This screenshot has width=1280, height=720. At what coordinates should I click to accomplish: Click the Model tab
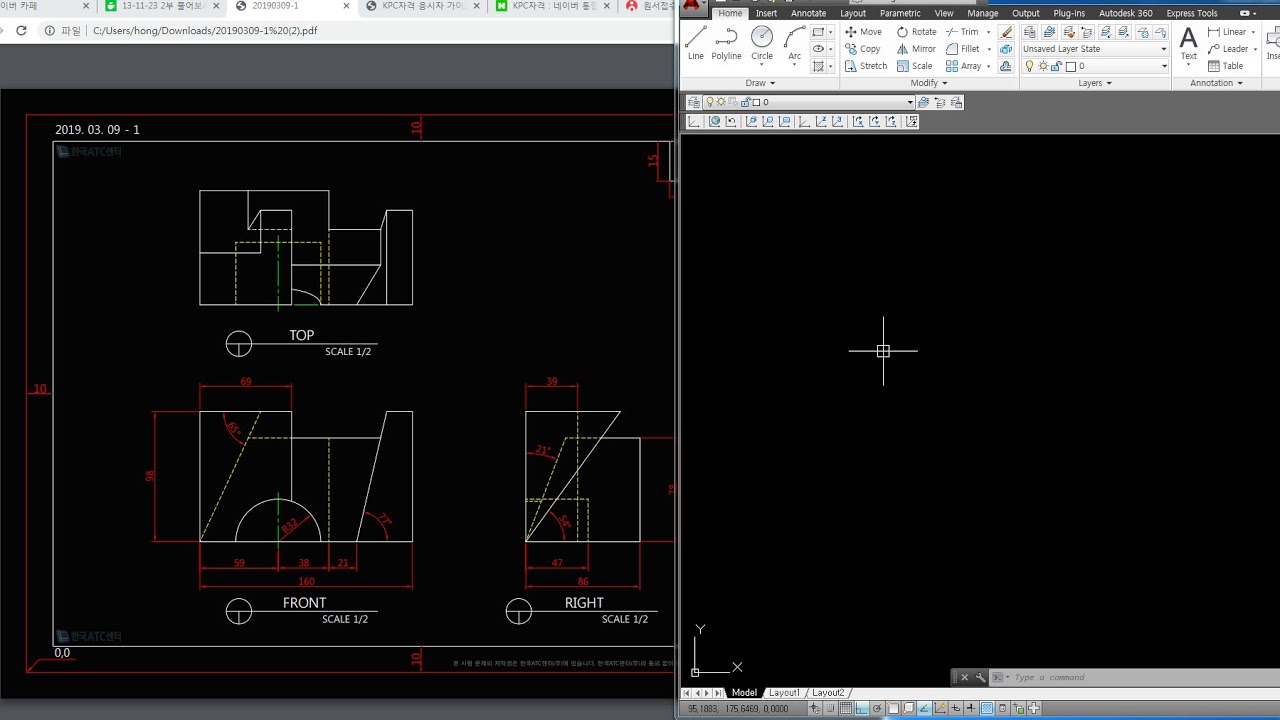coord(744,693)
